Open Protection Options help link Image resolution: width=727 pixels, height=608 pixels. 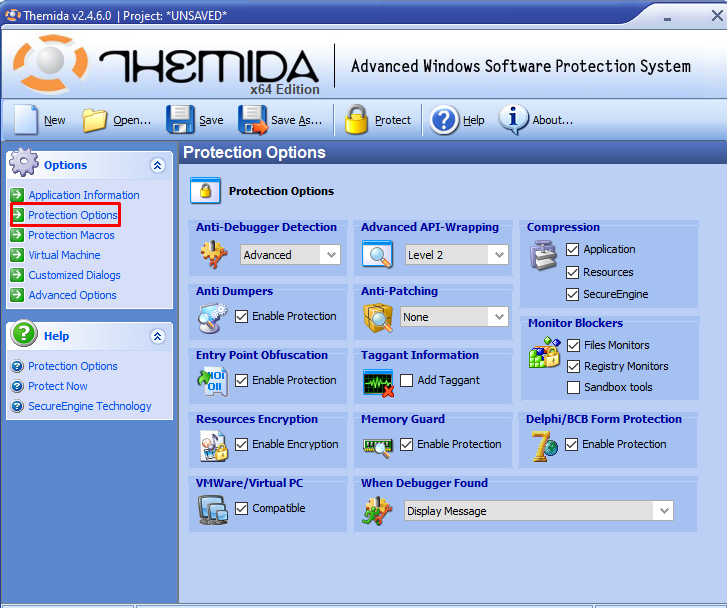coord(73,366)
